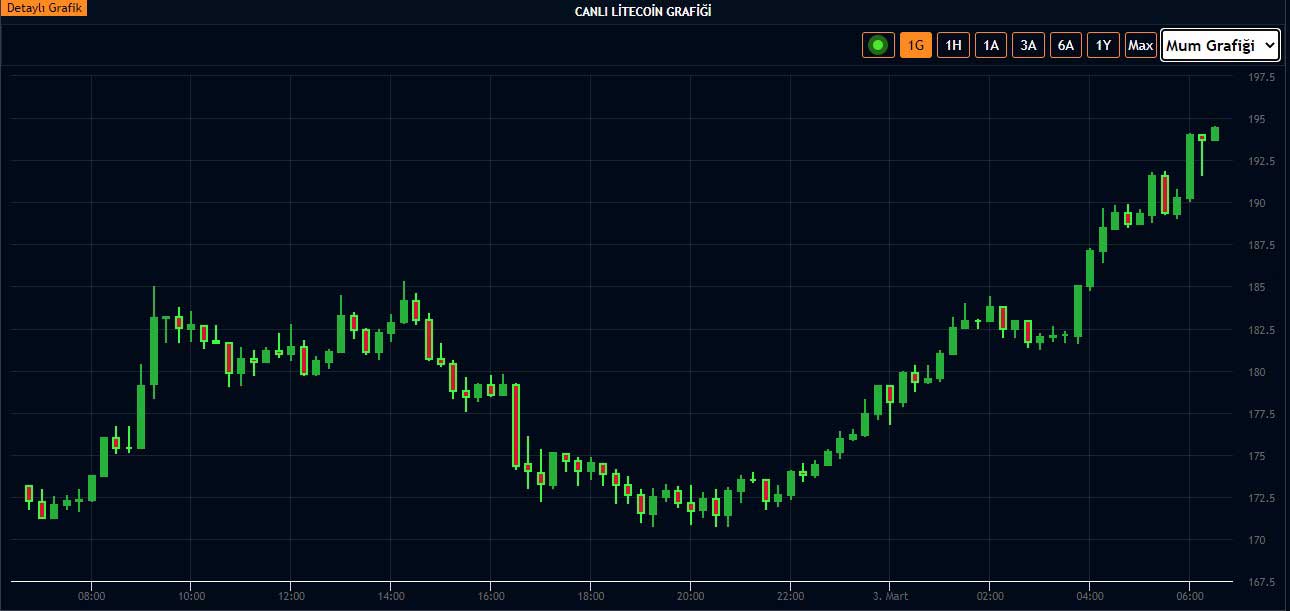
Task: Click the 06:00 time axis label
Action: (x=1190, y=595)
